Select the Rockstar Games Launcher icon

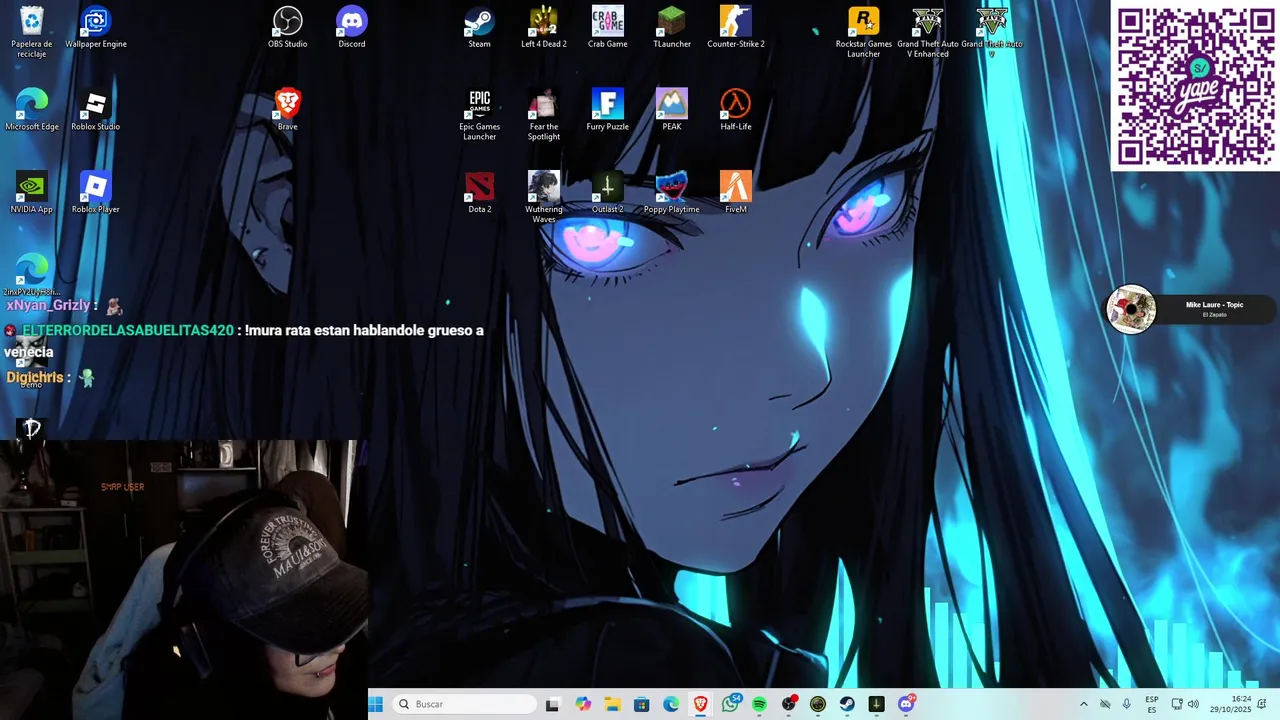point(864,32)
